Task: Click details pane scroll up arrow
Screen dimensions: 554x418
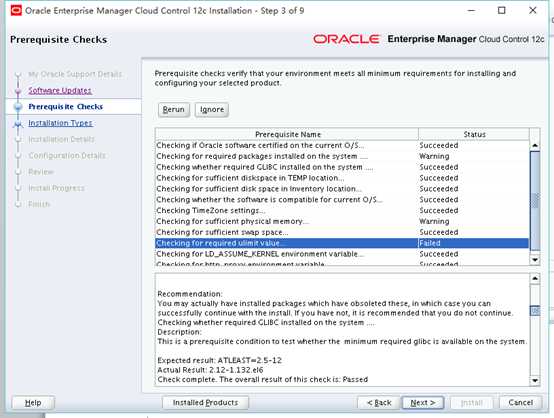Action: pos(535,278)
